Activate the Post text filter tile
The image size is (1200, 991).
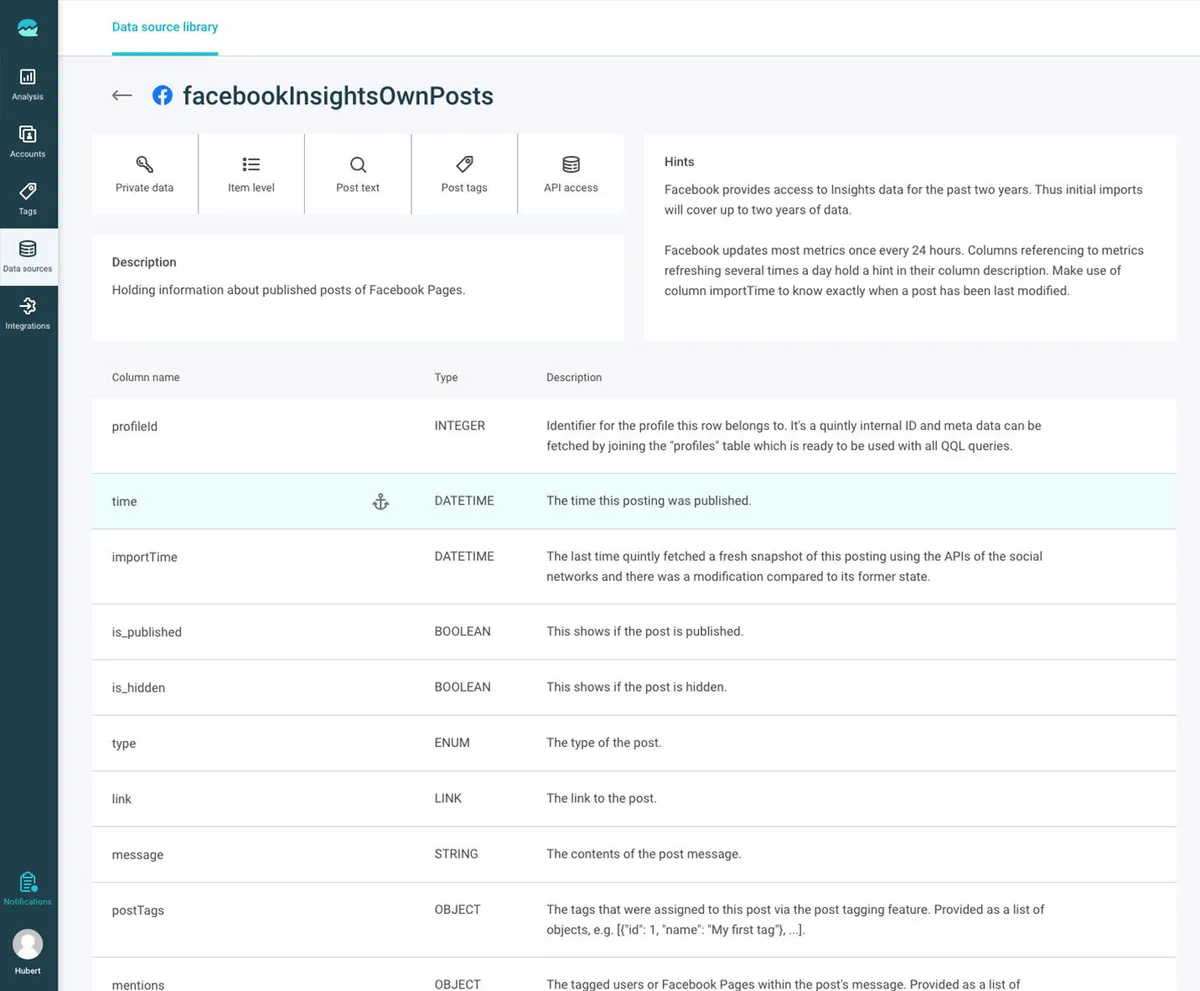(357, 173)
